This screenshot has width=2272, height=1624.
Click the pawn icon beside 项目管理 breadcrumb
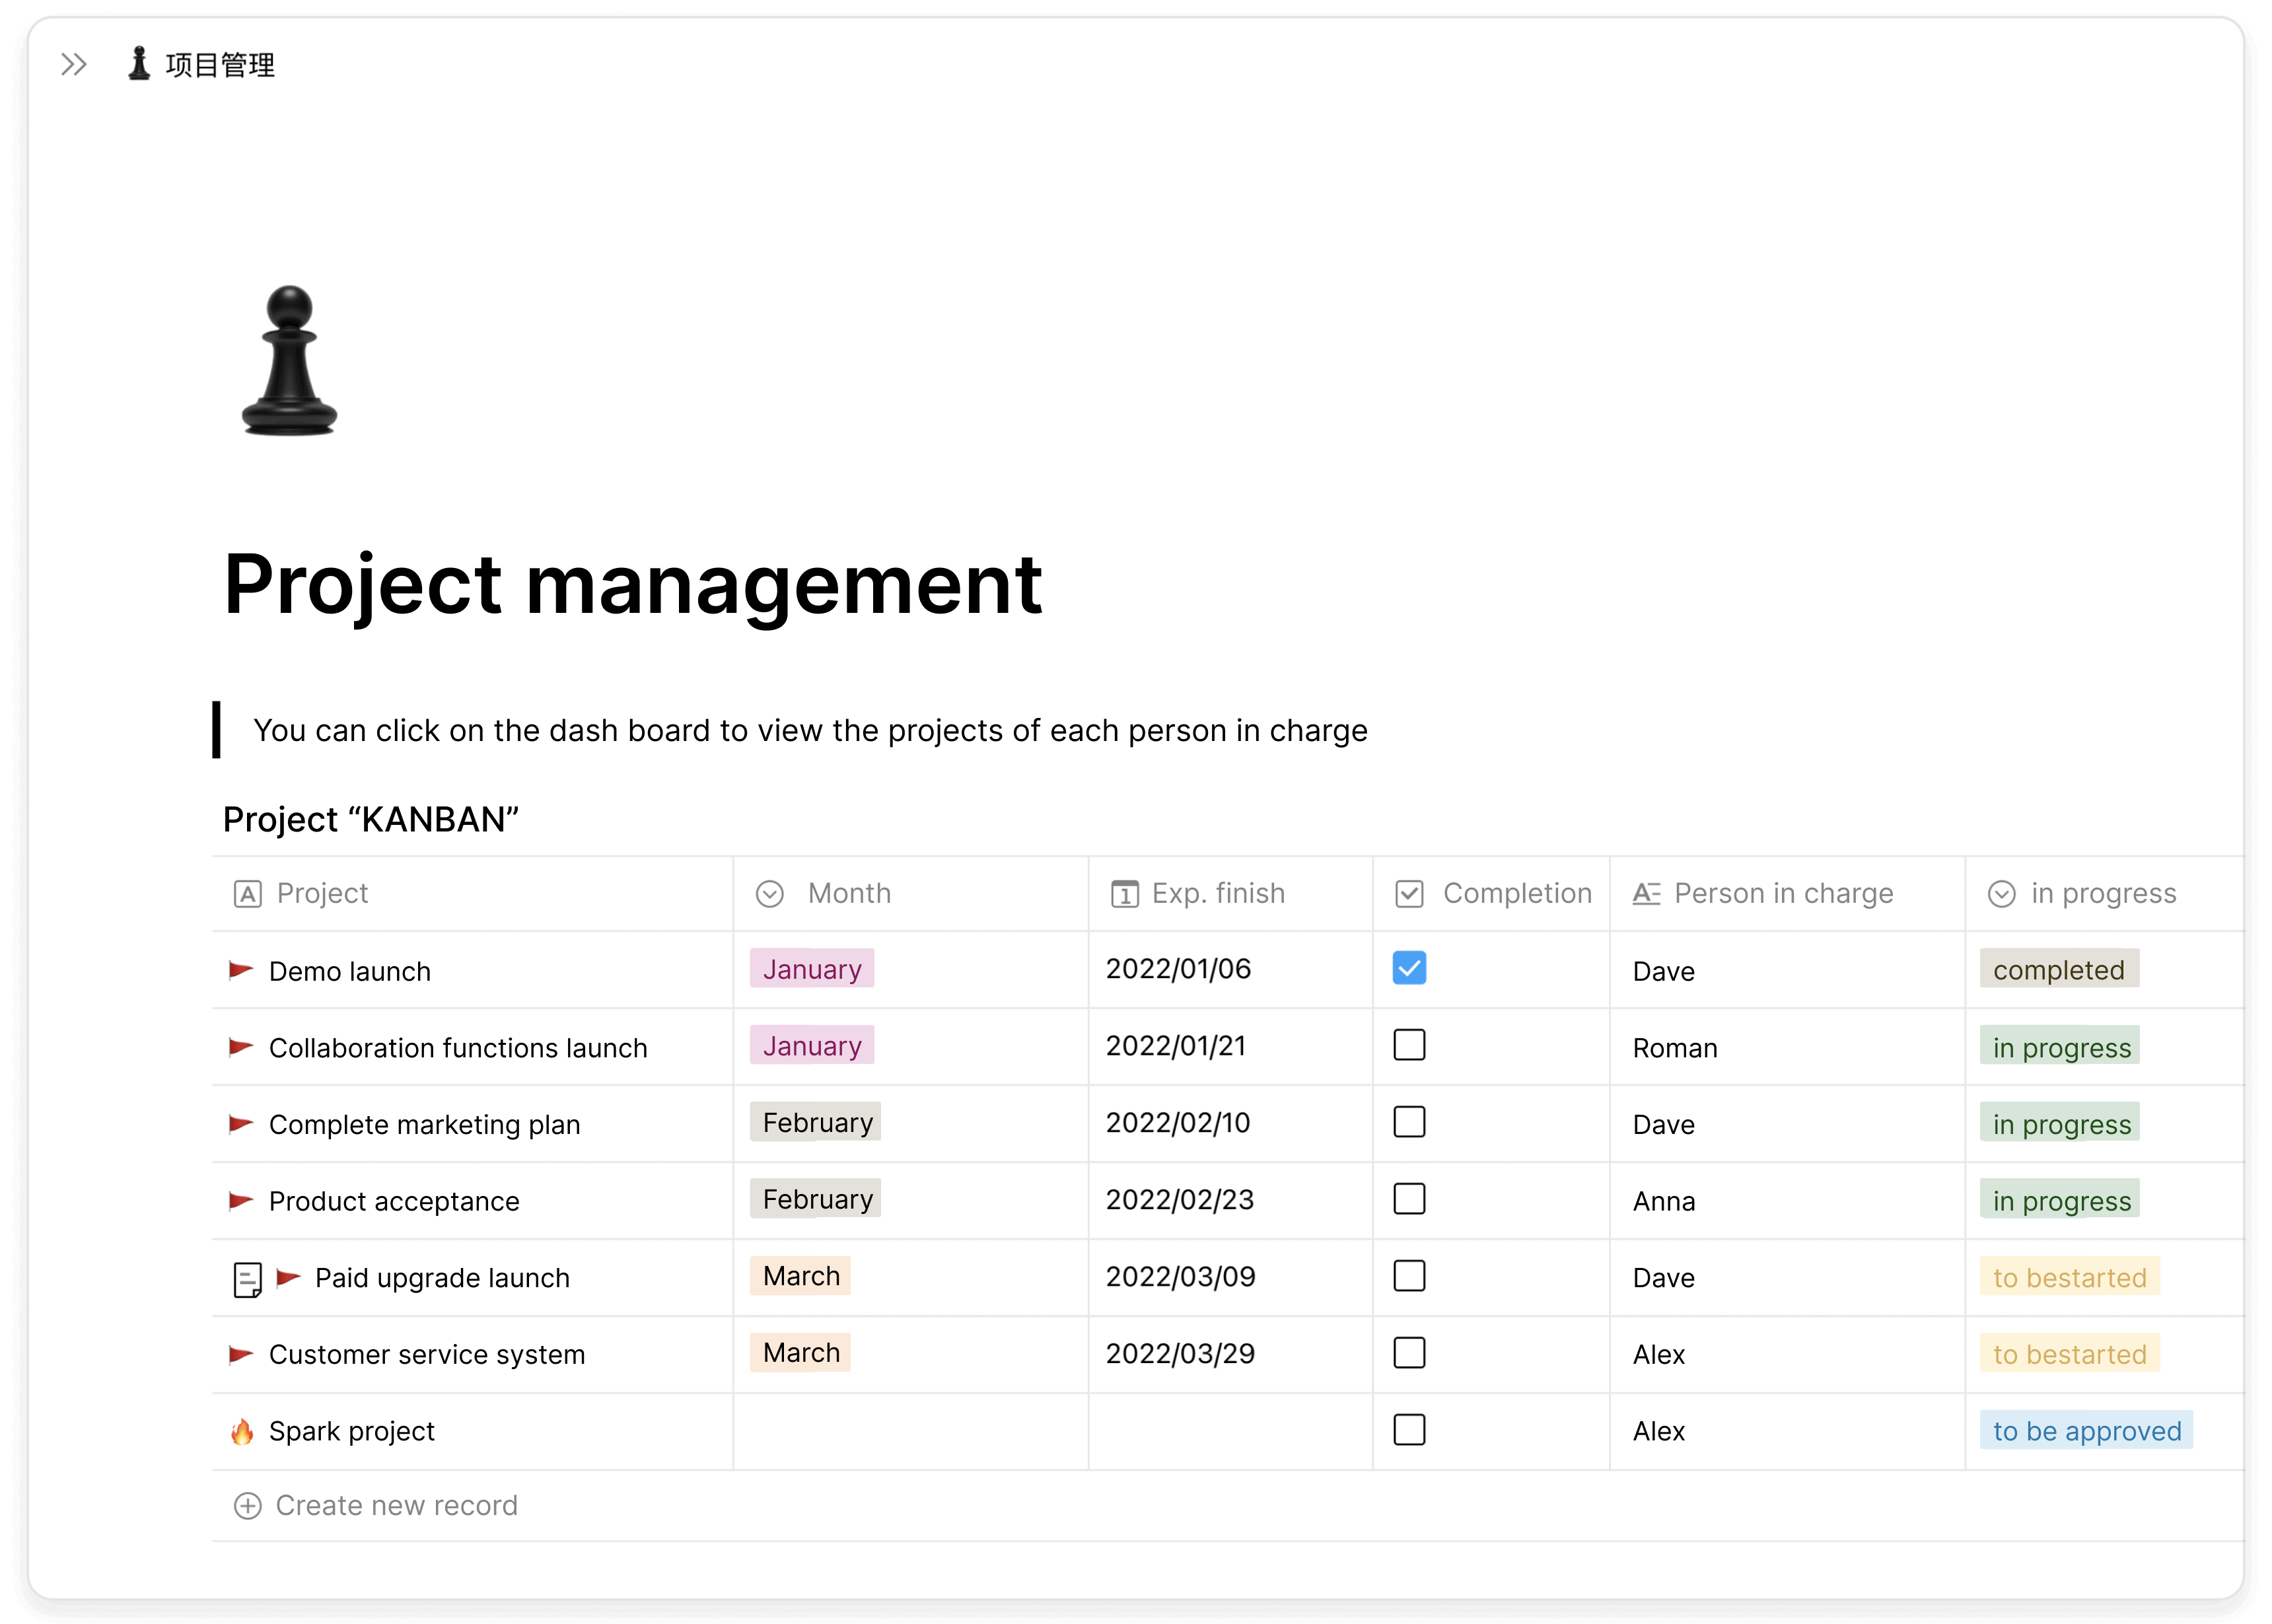pos(138,64)
